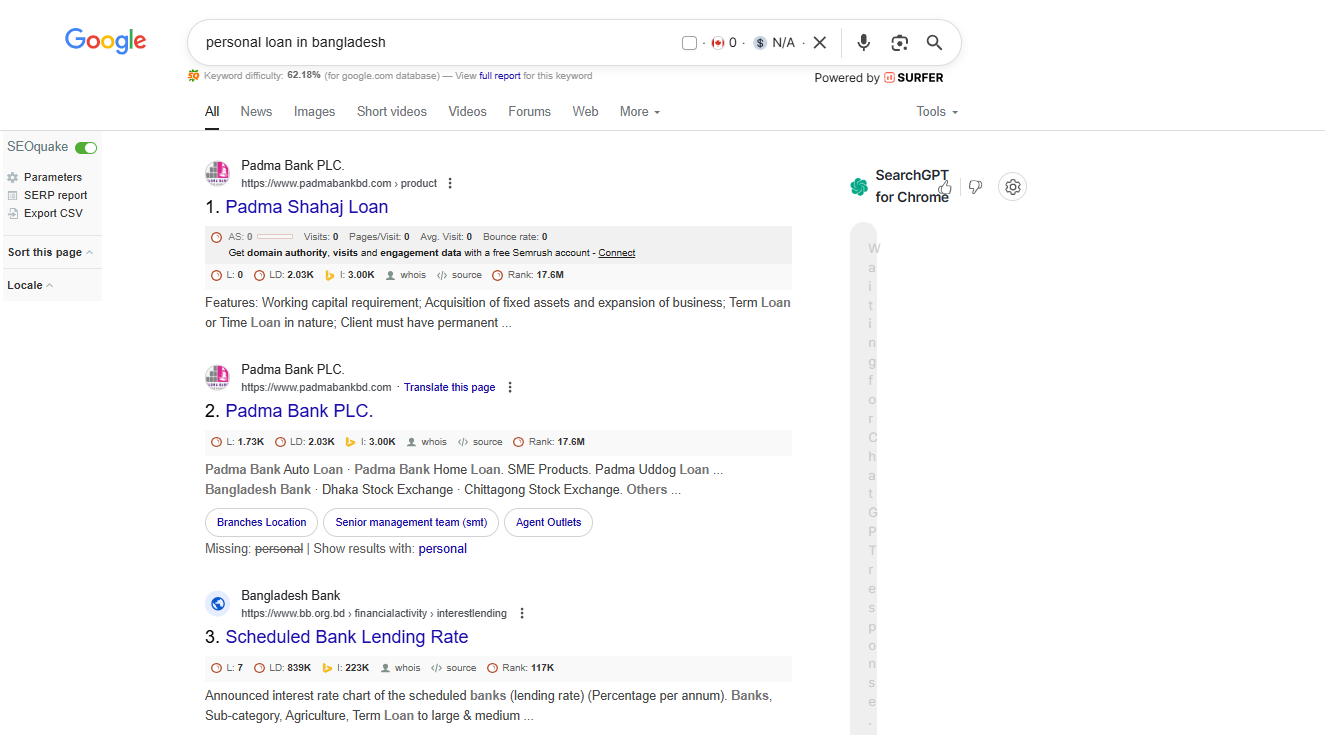Viewport: 1325px width, 735px height.
Task: Click the Branches Location sitelink button
Action: (261, 522)
